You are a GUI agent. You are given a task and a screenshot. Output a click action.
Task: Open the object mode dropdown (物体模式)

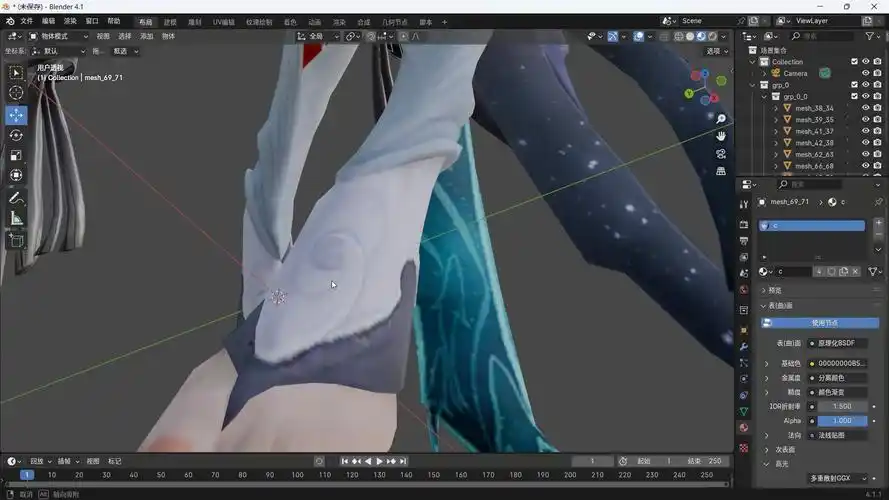pyautogui.click(x=58, y=36)
